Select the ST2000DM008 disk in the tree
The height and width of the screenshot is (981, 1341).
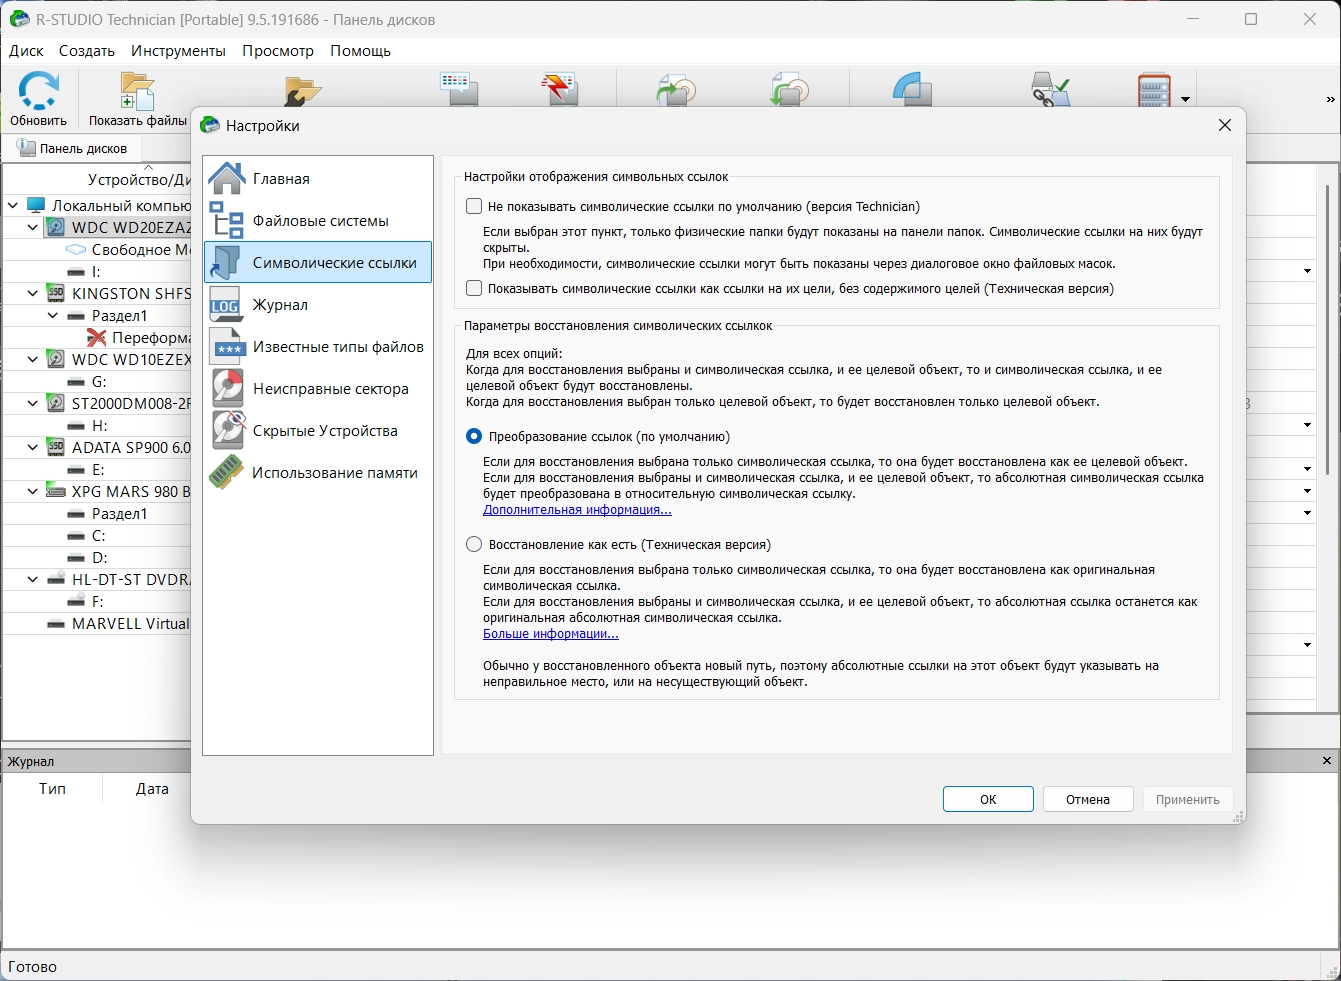click(130, 403)
